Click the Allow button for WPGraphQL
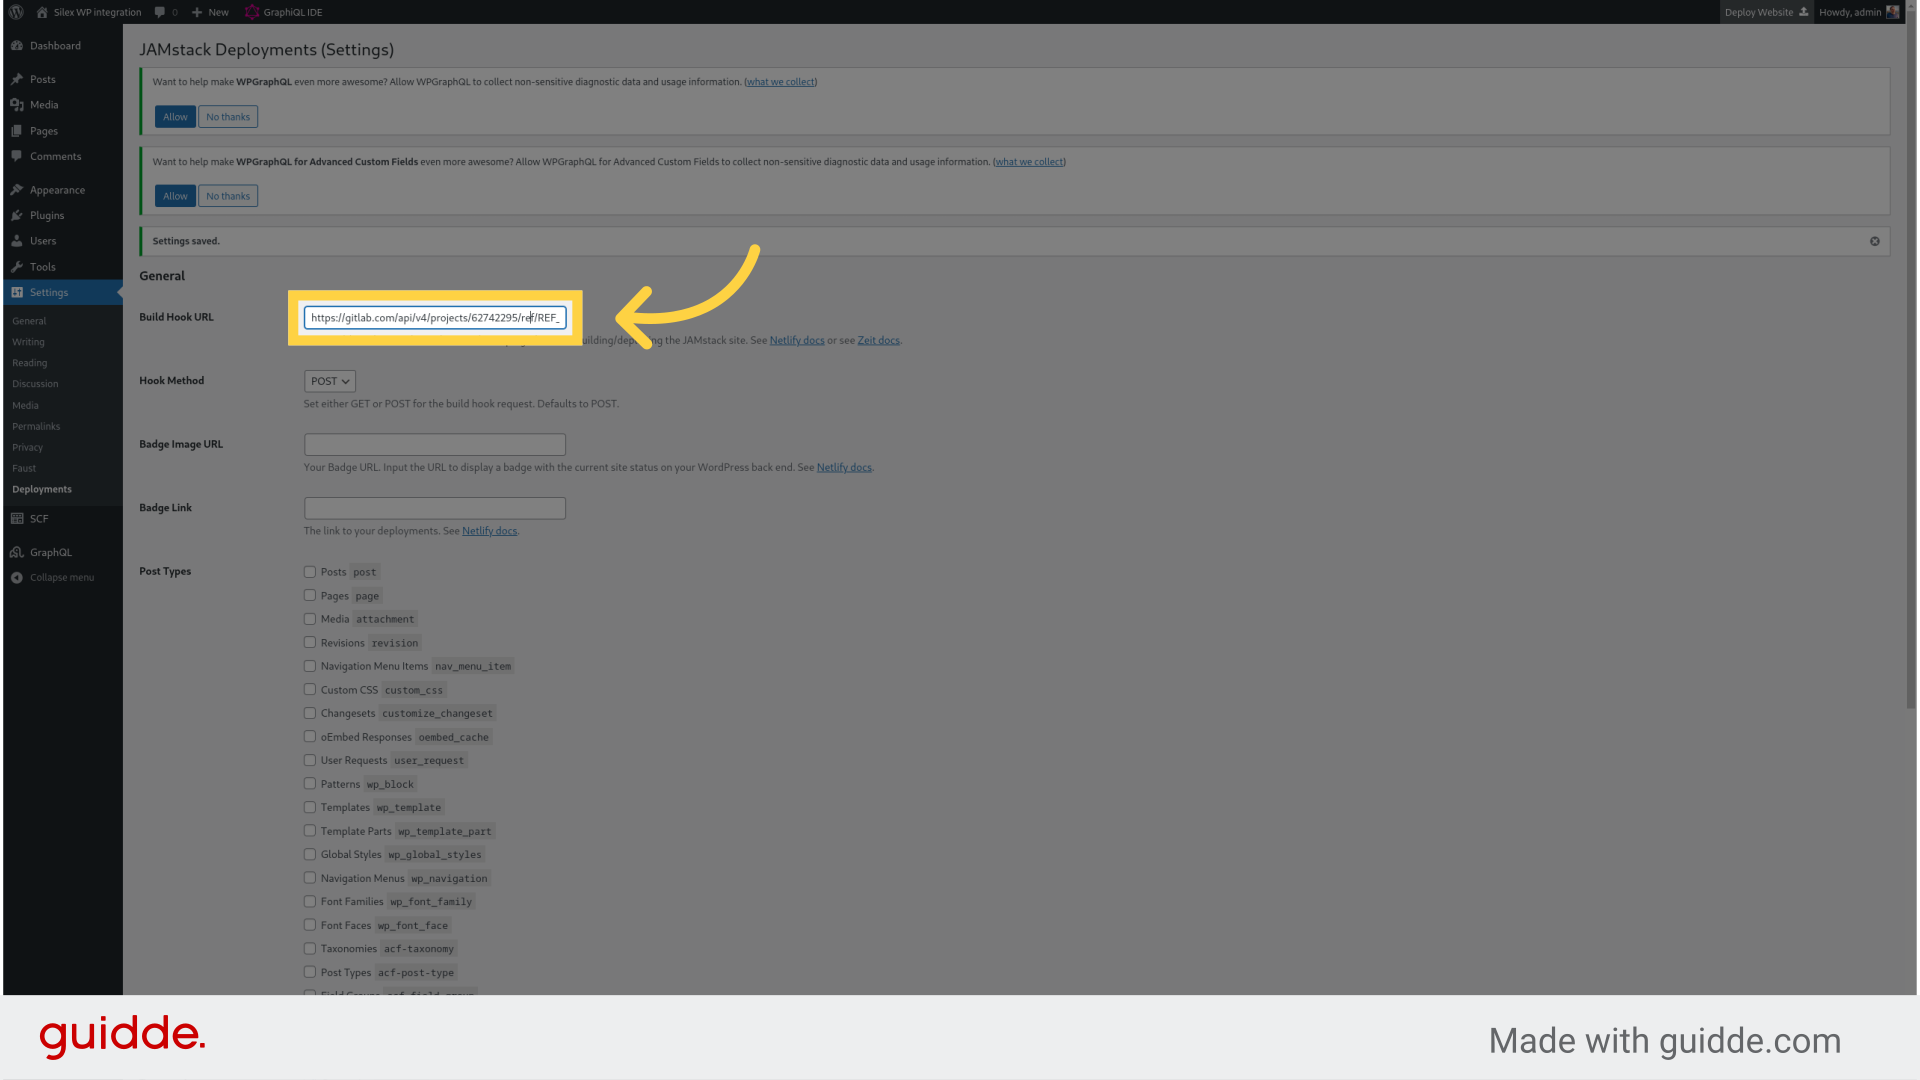This screenshot has width=1920, height=1080. [x=174, y=116]
